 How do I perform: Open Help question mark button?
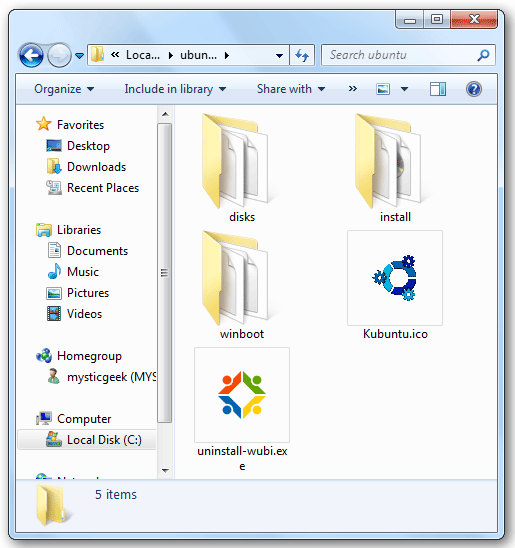pos(474,89)
